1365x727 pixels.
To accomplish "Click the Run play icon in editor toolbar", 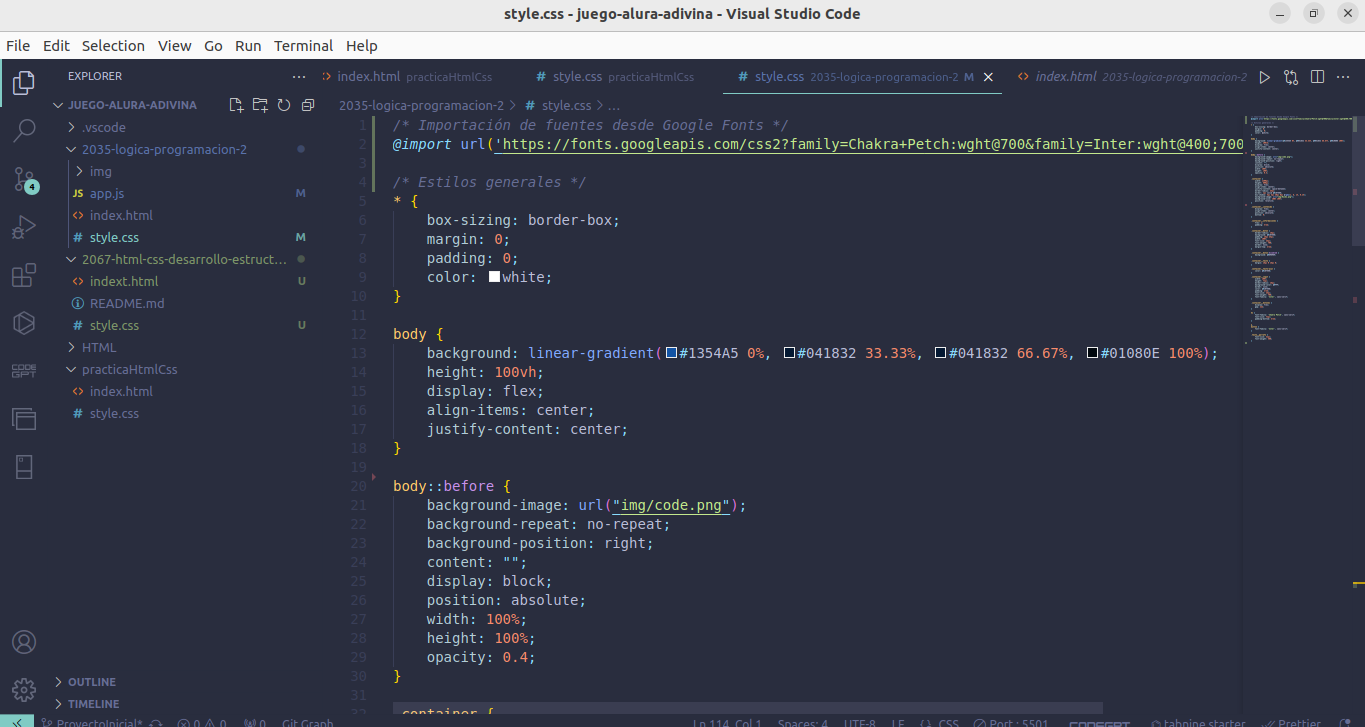I will (1265, 77).
